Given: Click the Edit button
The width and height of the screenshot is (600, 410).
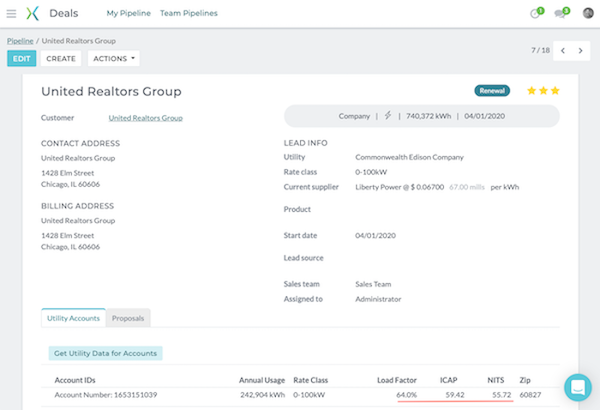Looking at the screenshot, I should click(21, 59).
